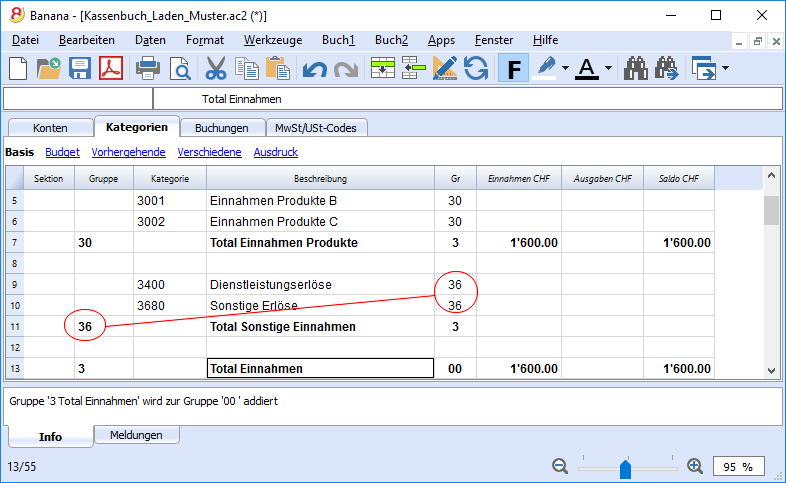Create PDF with the red PDF icon
Viewport: 786px width, 483px height.
pos(111,68)
